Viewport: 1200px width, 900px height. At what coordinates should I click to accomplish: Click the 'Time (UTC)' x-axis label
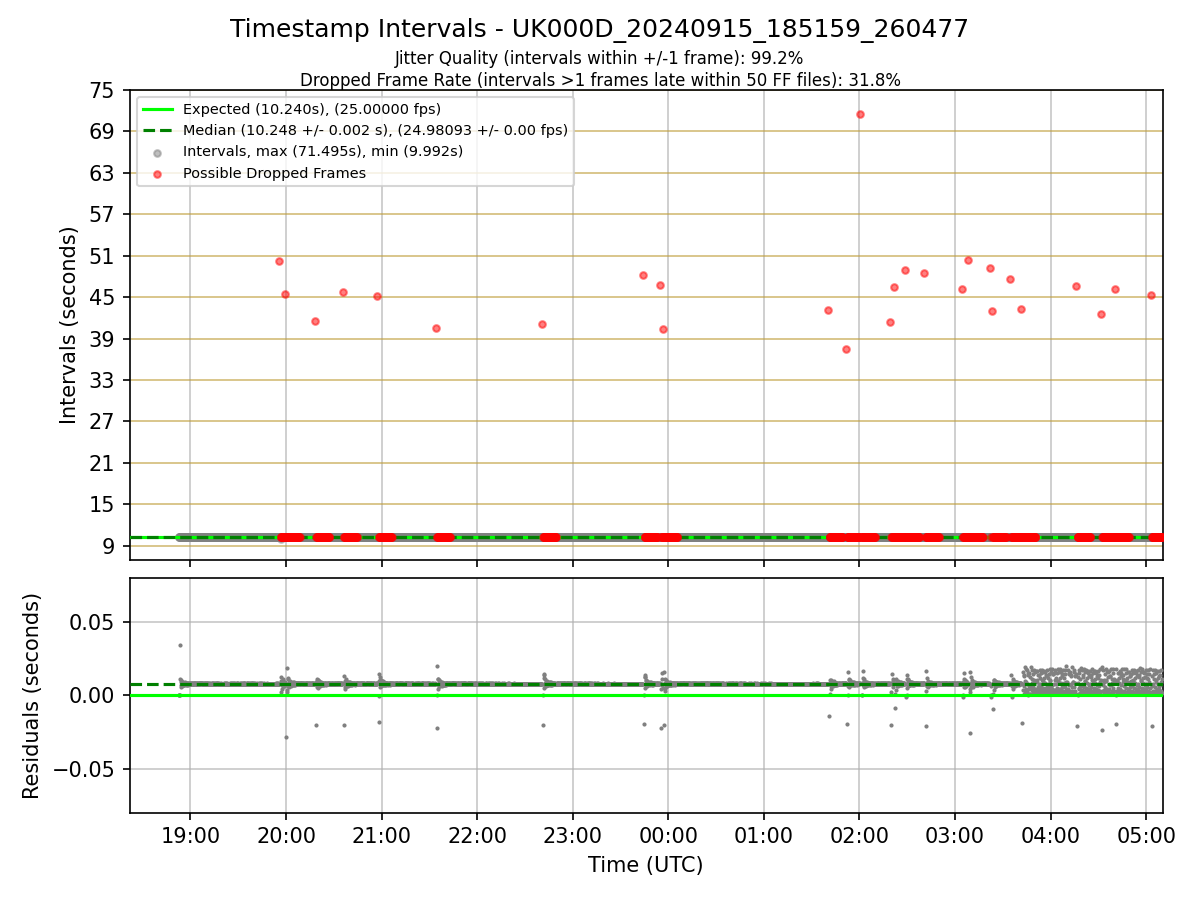click(645, 865)
